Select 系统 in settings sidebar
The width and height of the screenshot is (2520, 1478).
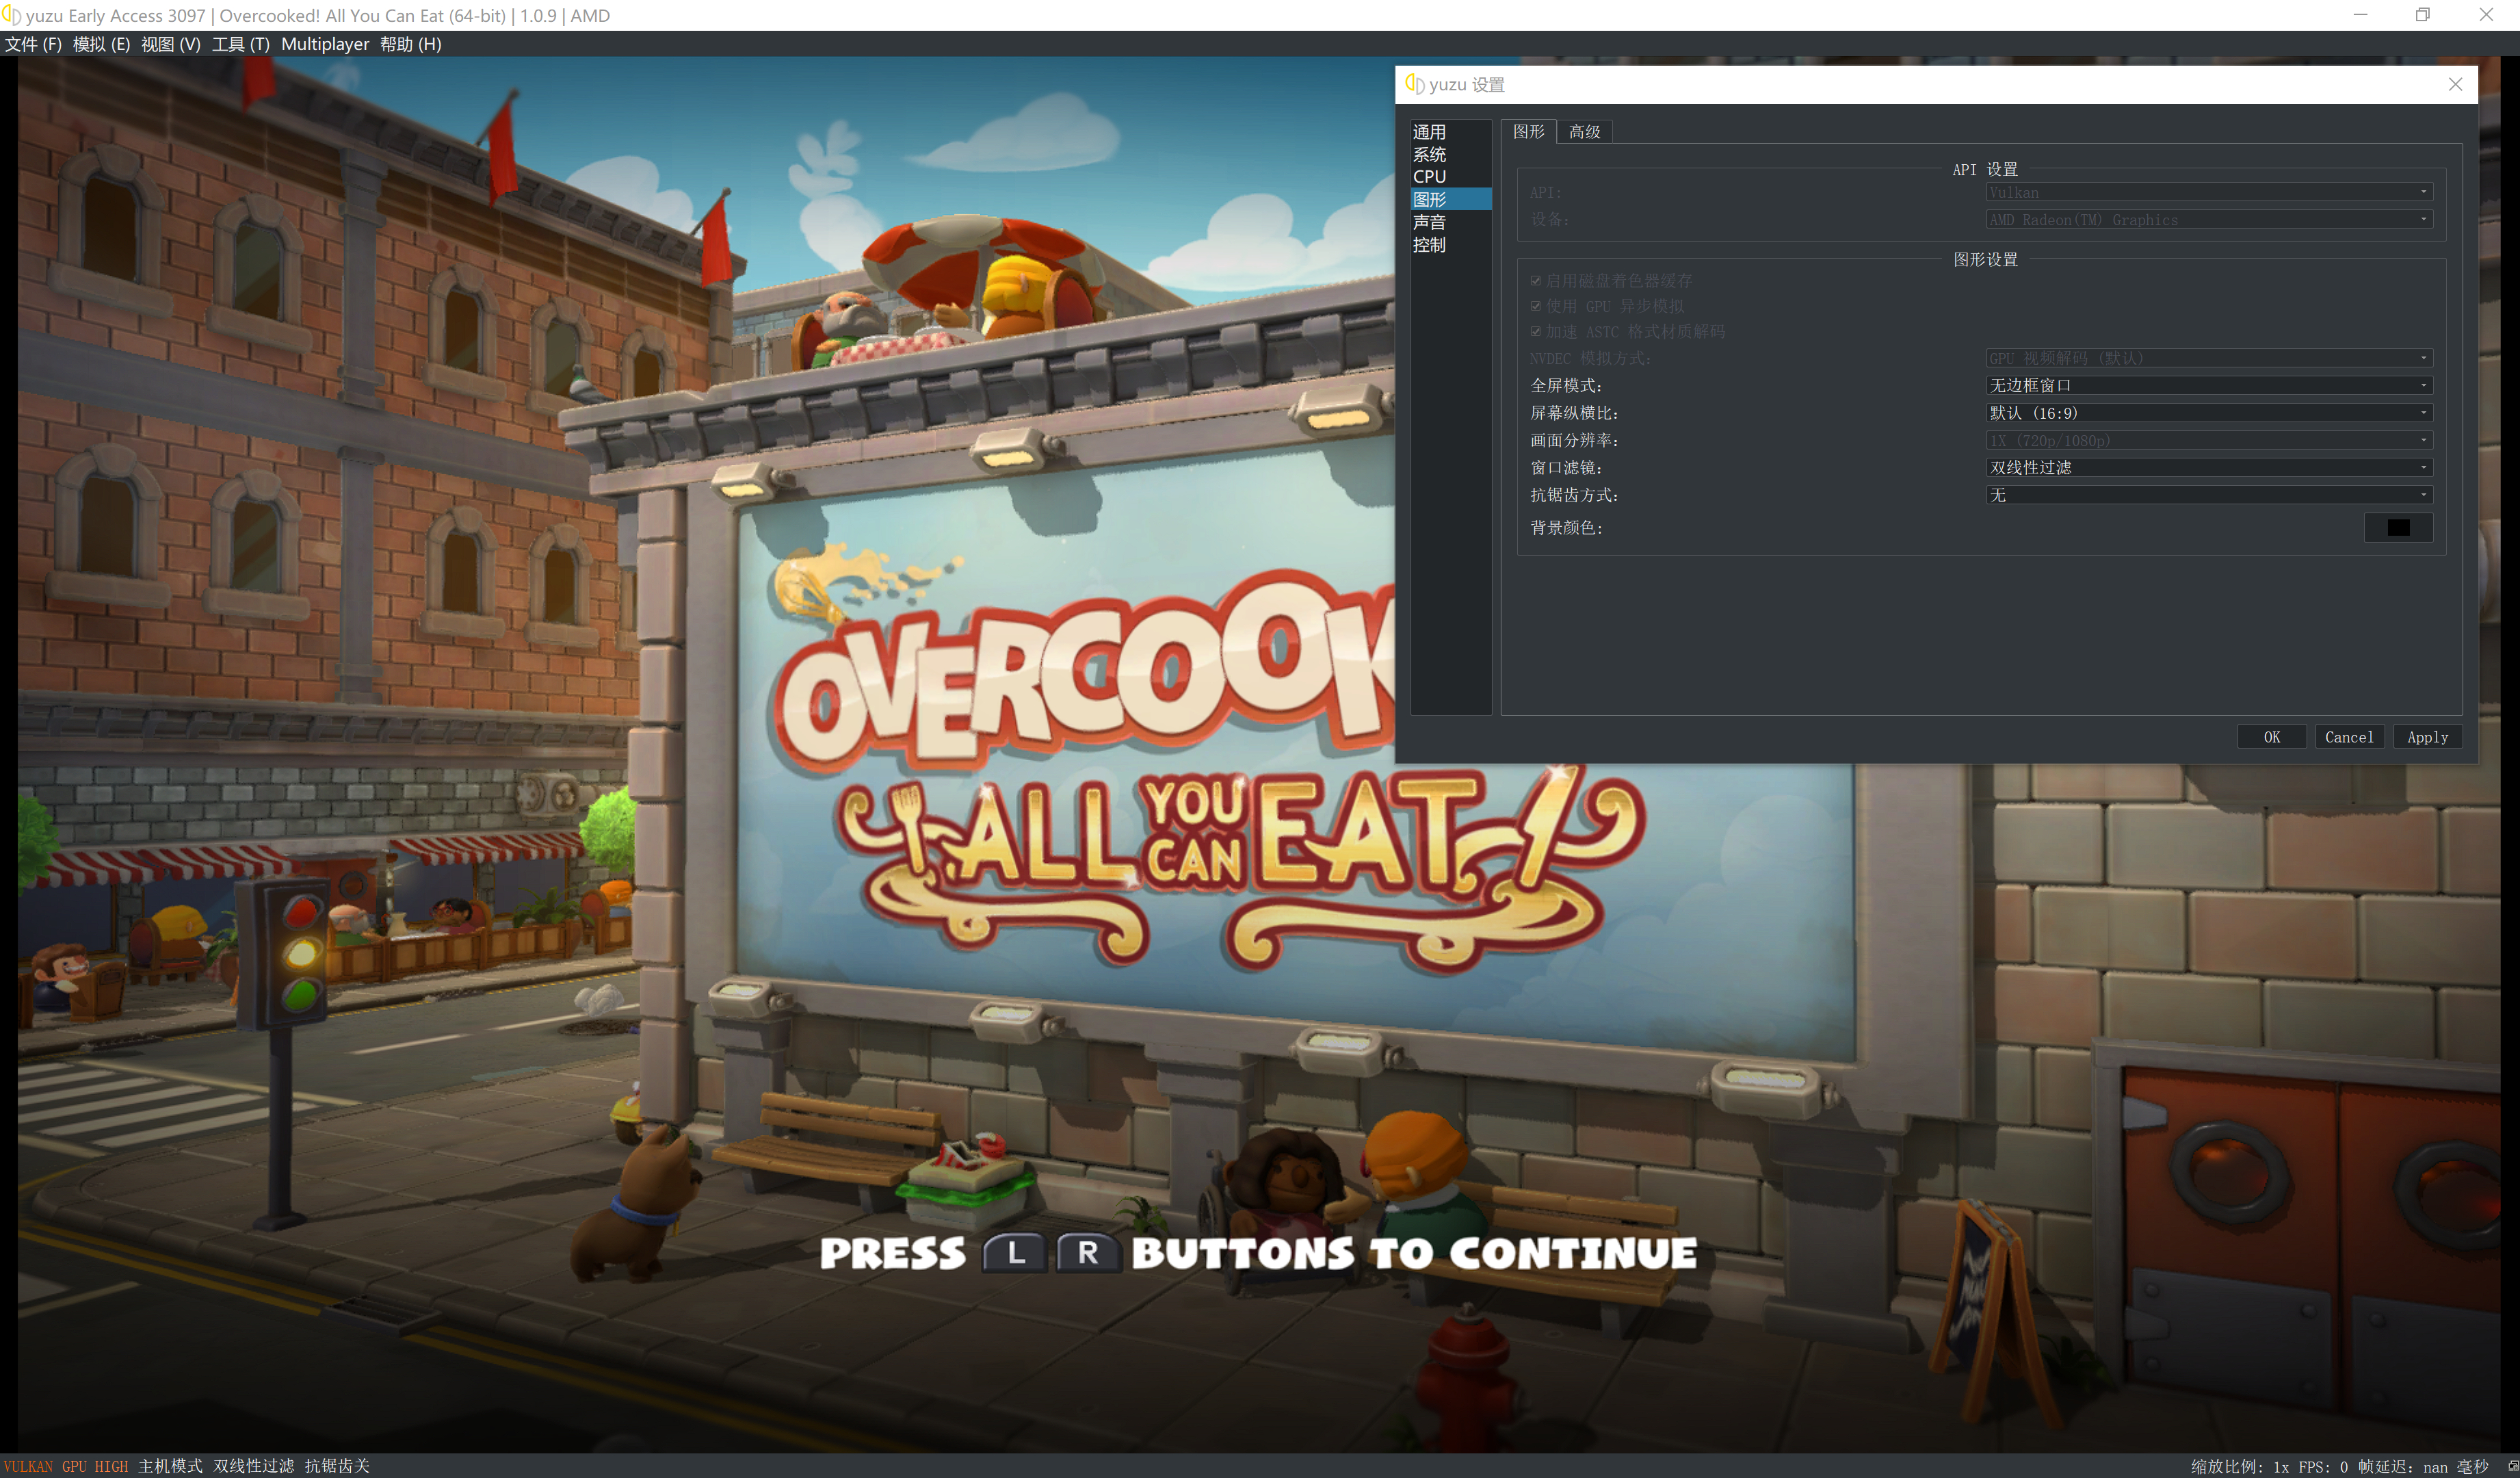point(1450,154)
